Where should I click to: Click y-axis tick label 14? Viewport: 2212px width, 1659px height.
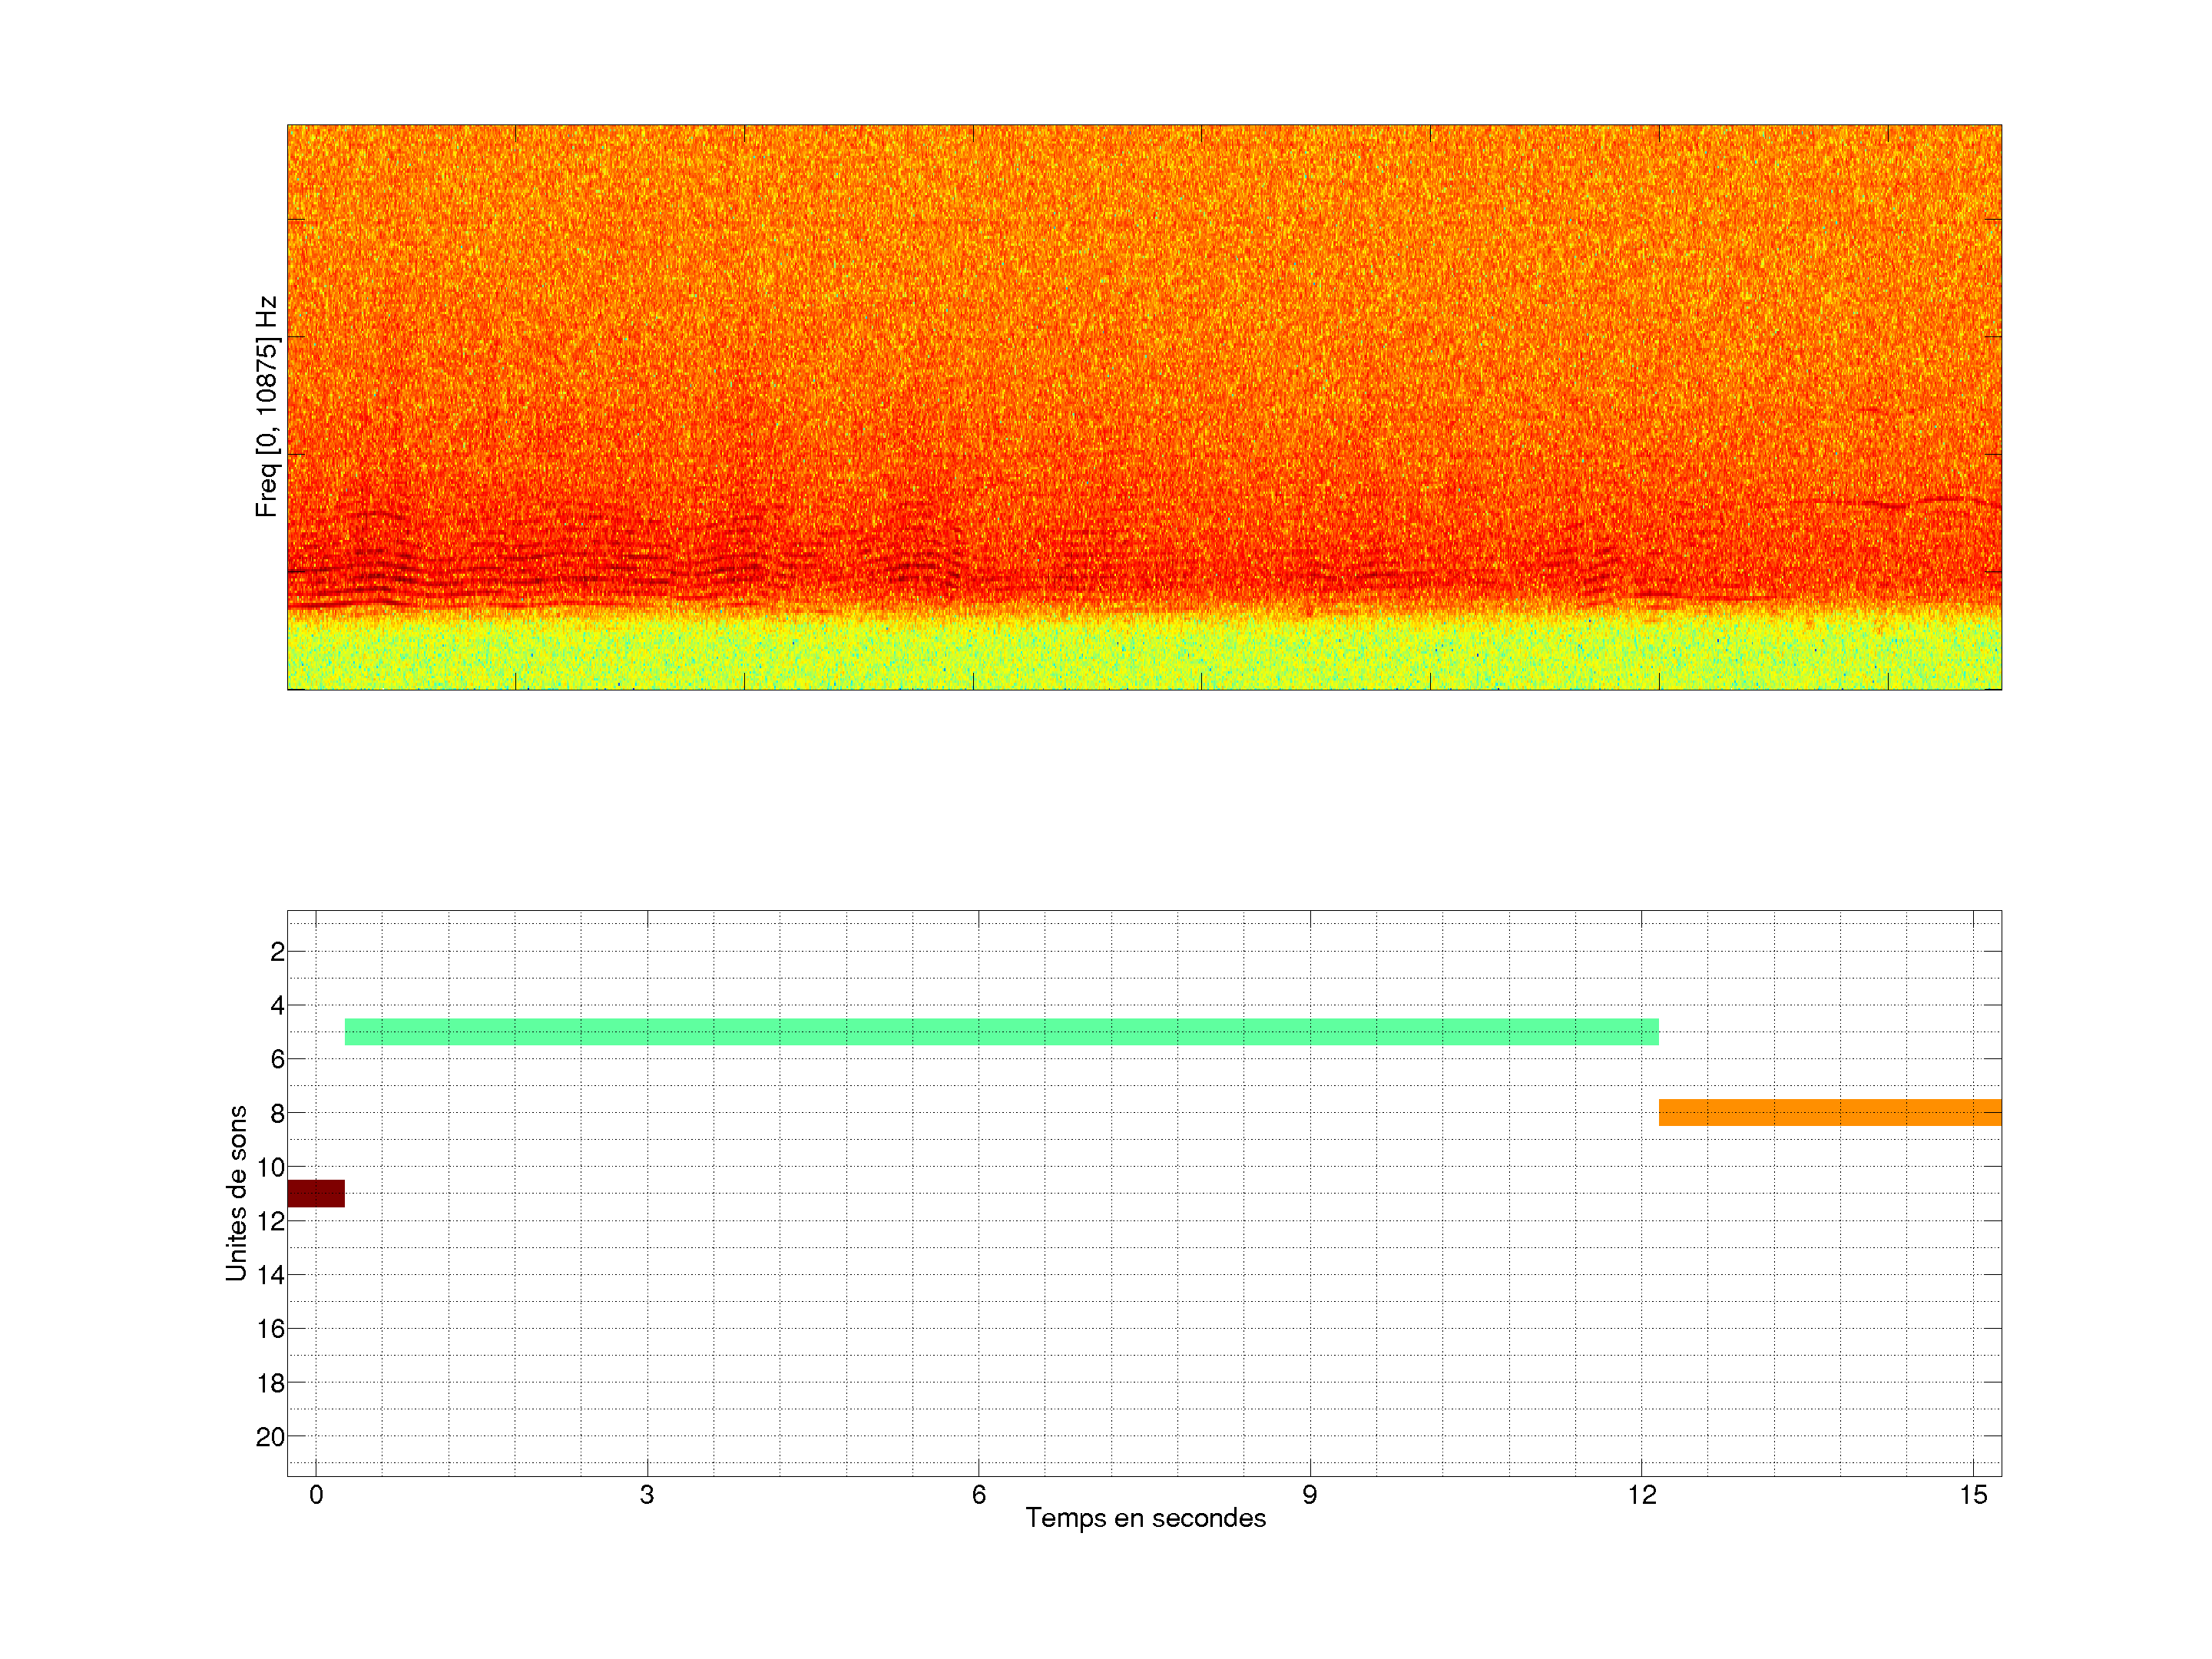pos(271,1275)
